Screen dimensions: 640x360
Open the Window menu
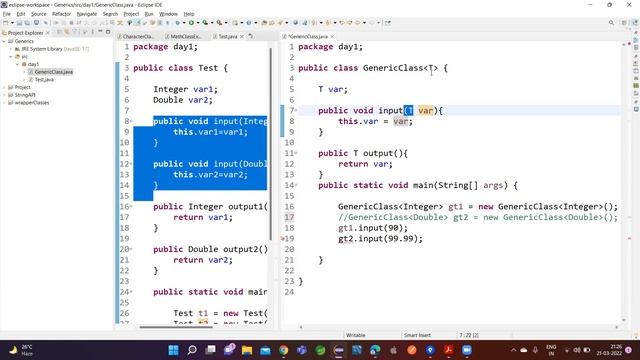(x=168, y=14)
